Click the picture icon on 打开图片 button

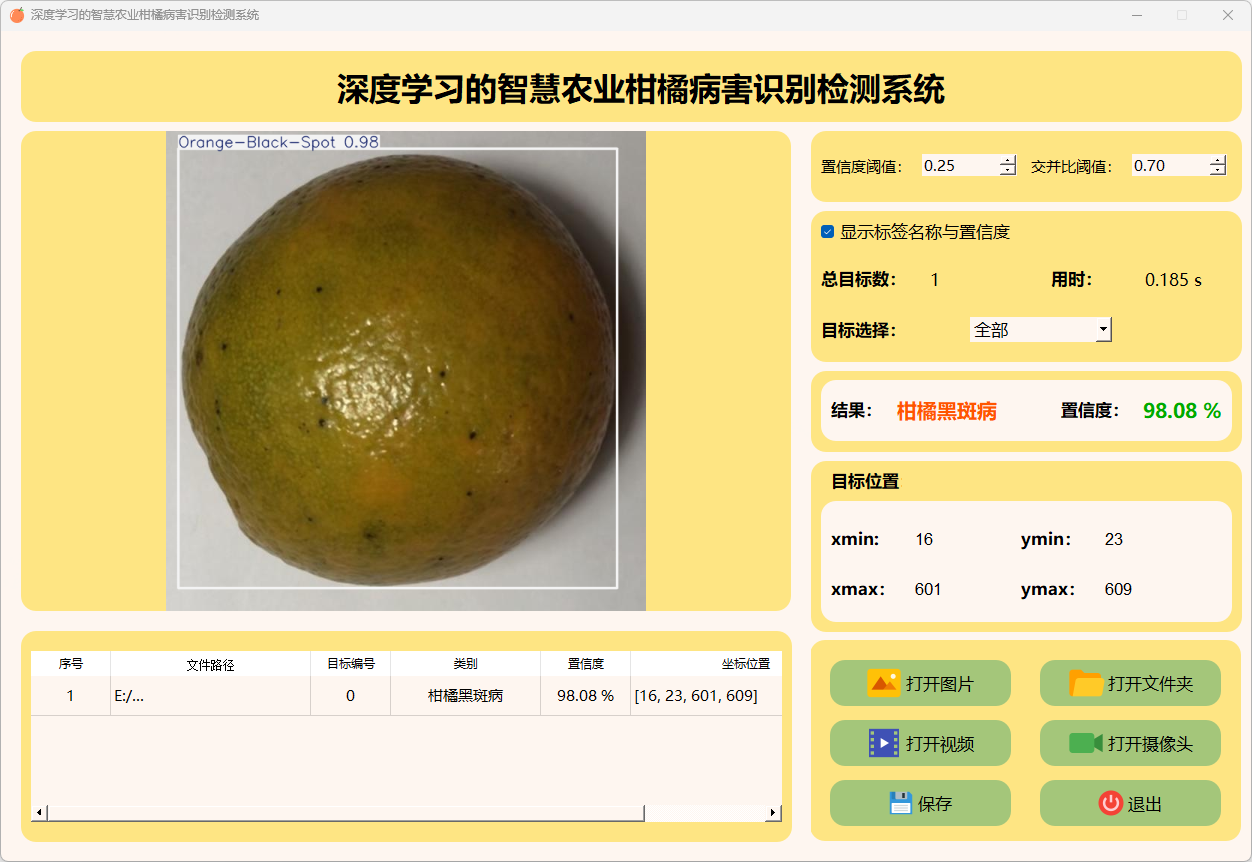(884, 683)
